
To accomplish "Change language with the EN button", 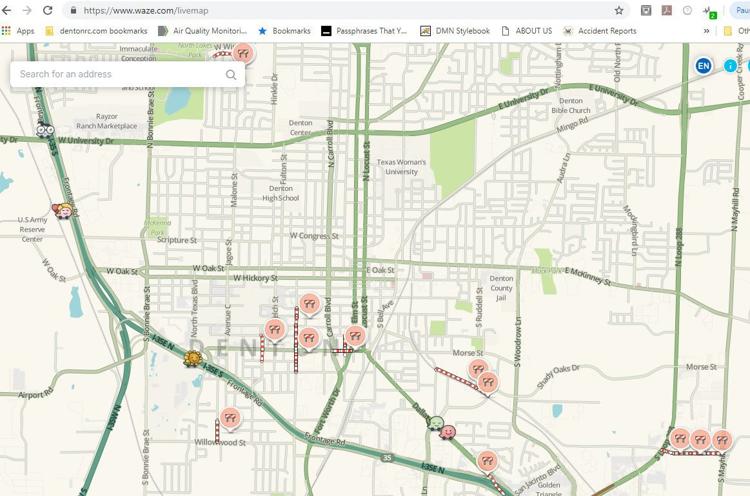I will 703,66.
